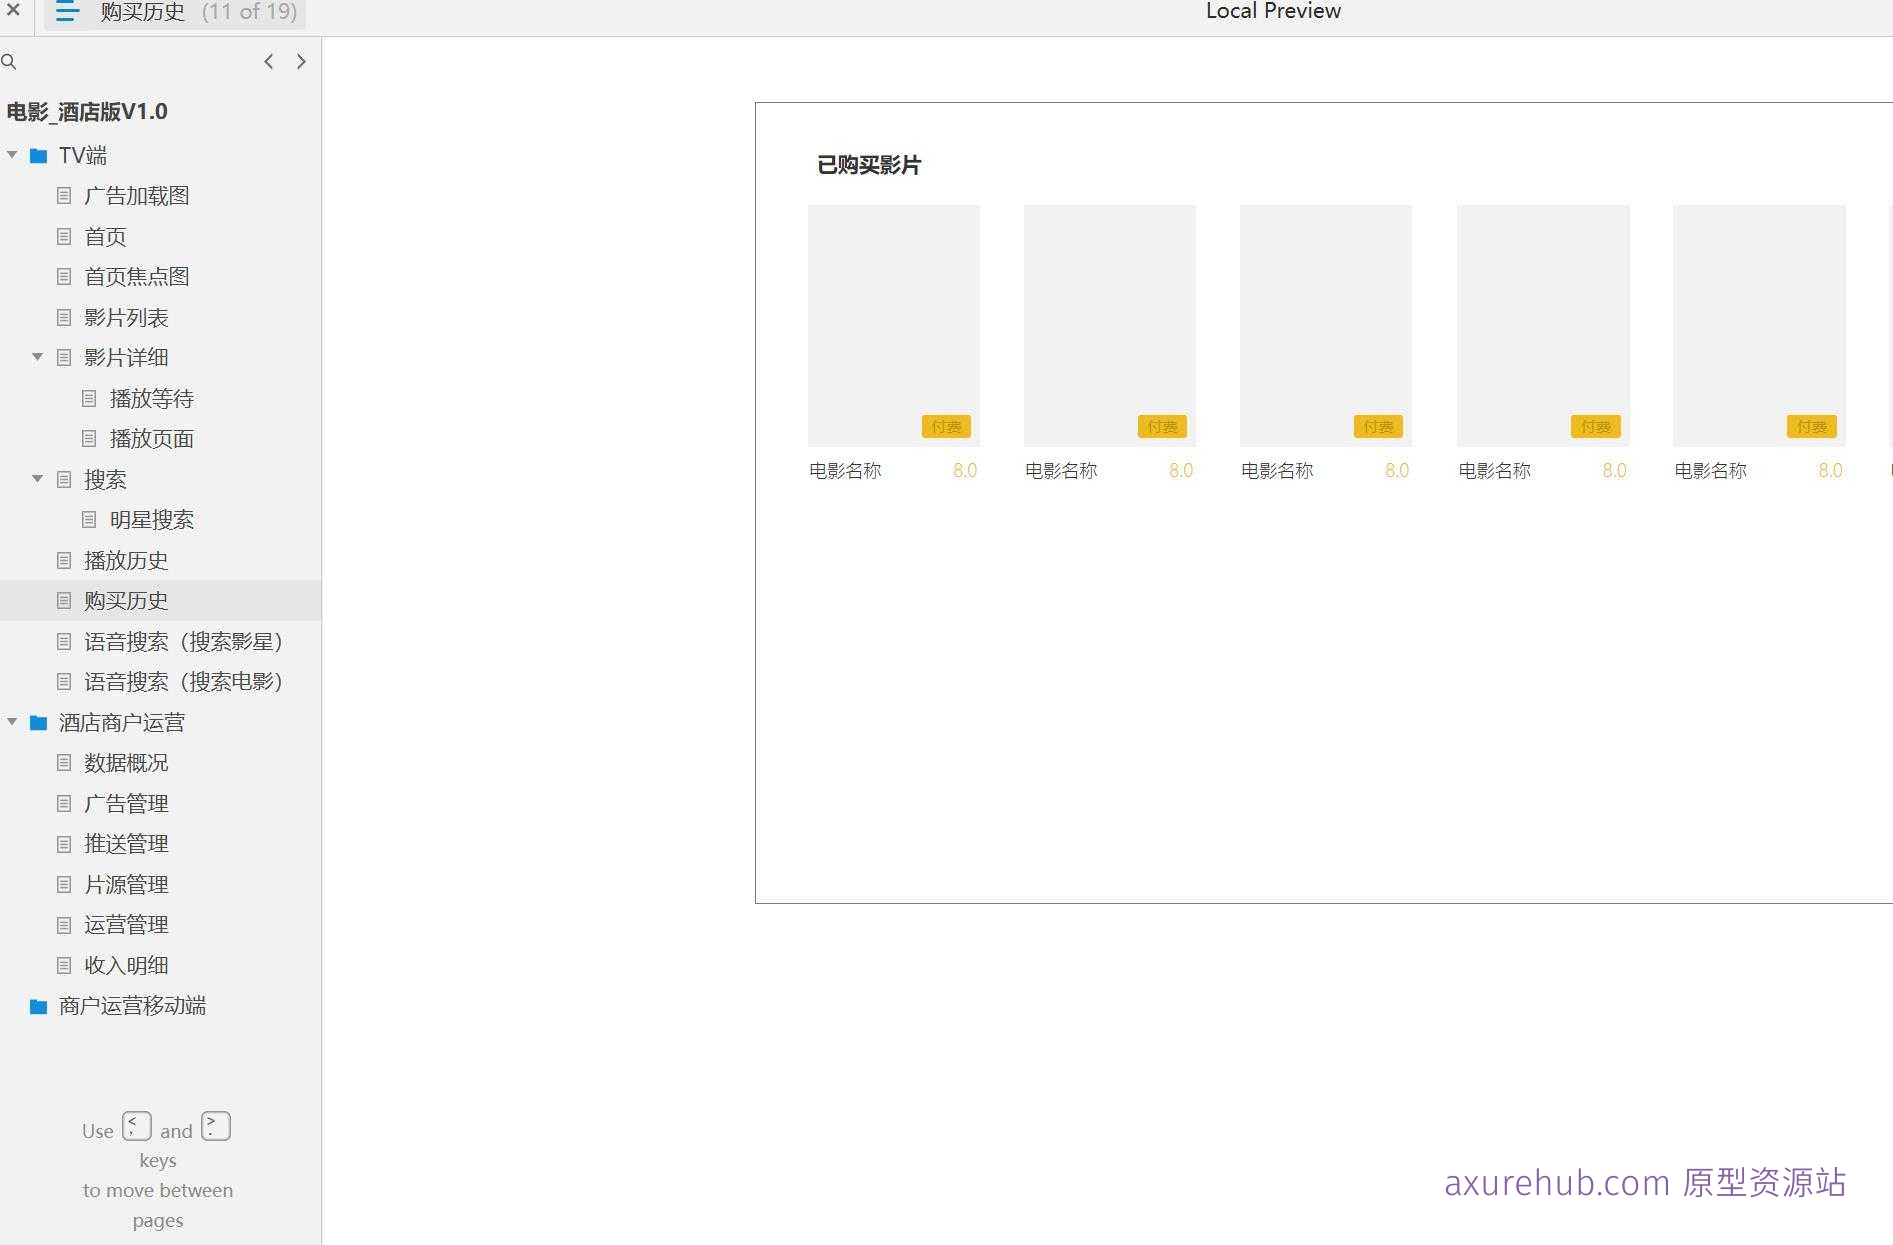The width and height of the screenshot is (1893, 1245).
Task: Click page icon beside 影片列表
Action: tap(64, 318)
